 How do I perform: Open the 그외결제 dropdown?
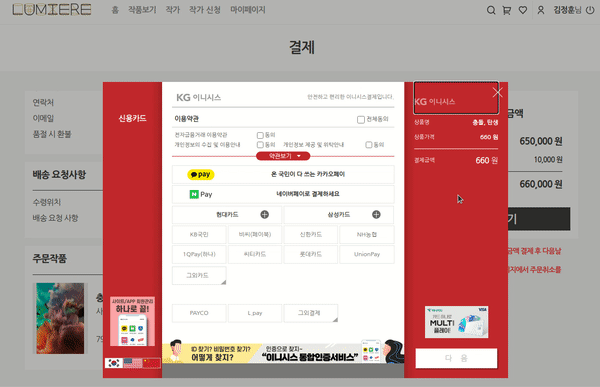(x=311, y=313)
